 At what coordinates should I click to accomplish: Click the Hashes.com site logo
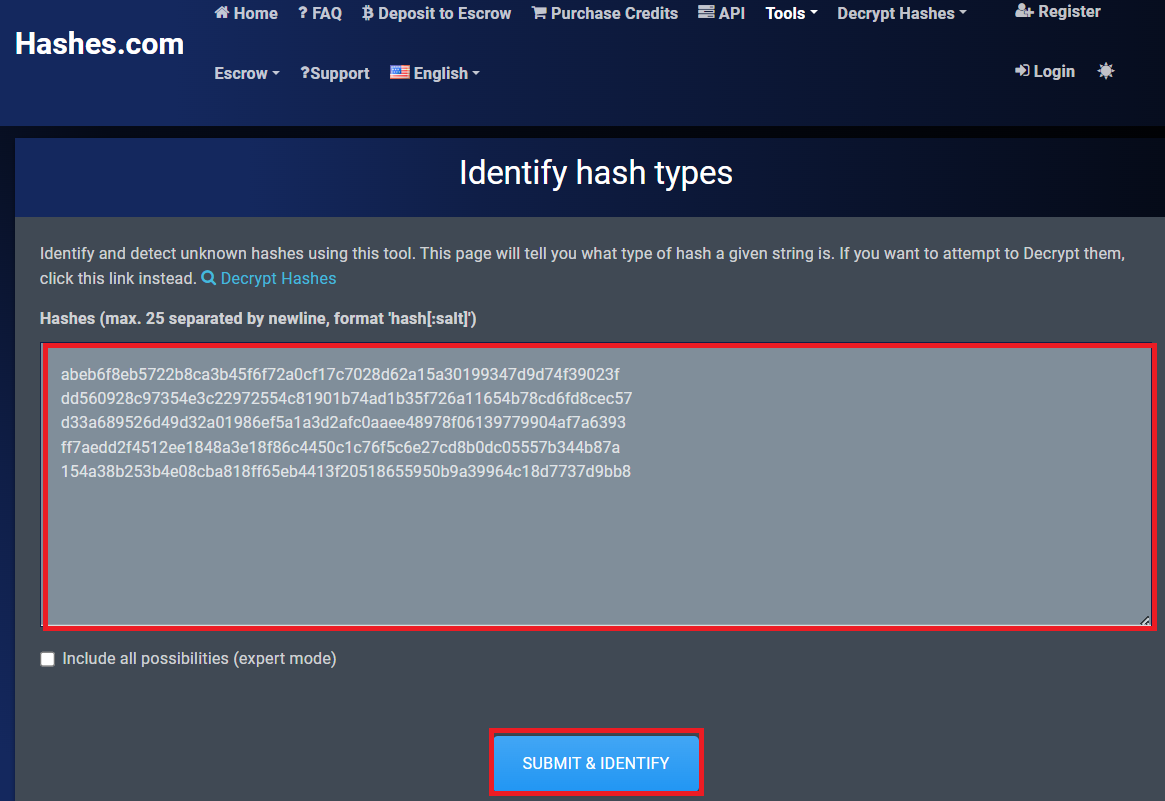100,44
